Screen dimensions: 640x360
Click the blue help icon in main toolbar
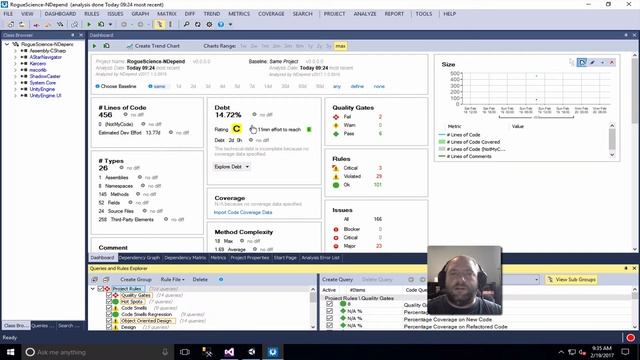221,24
